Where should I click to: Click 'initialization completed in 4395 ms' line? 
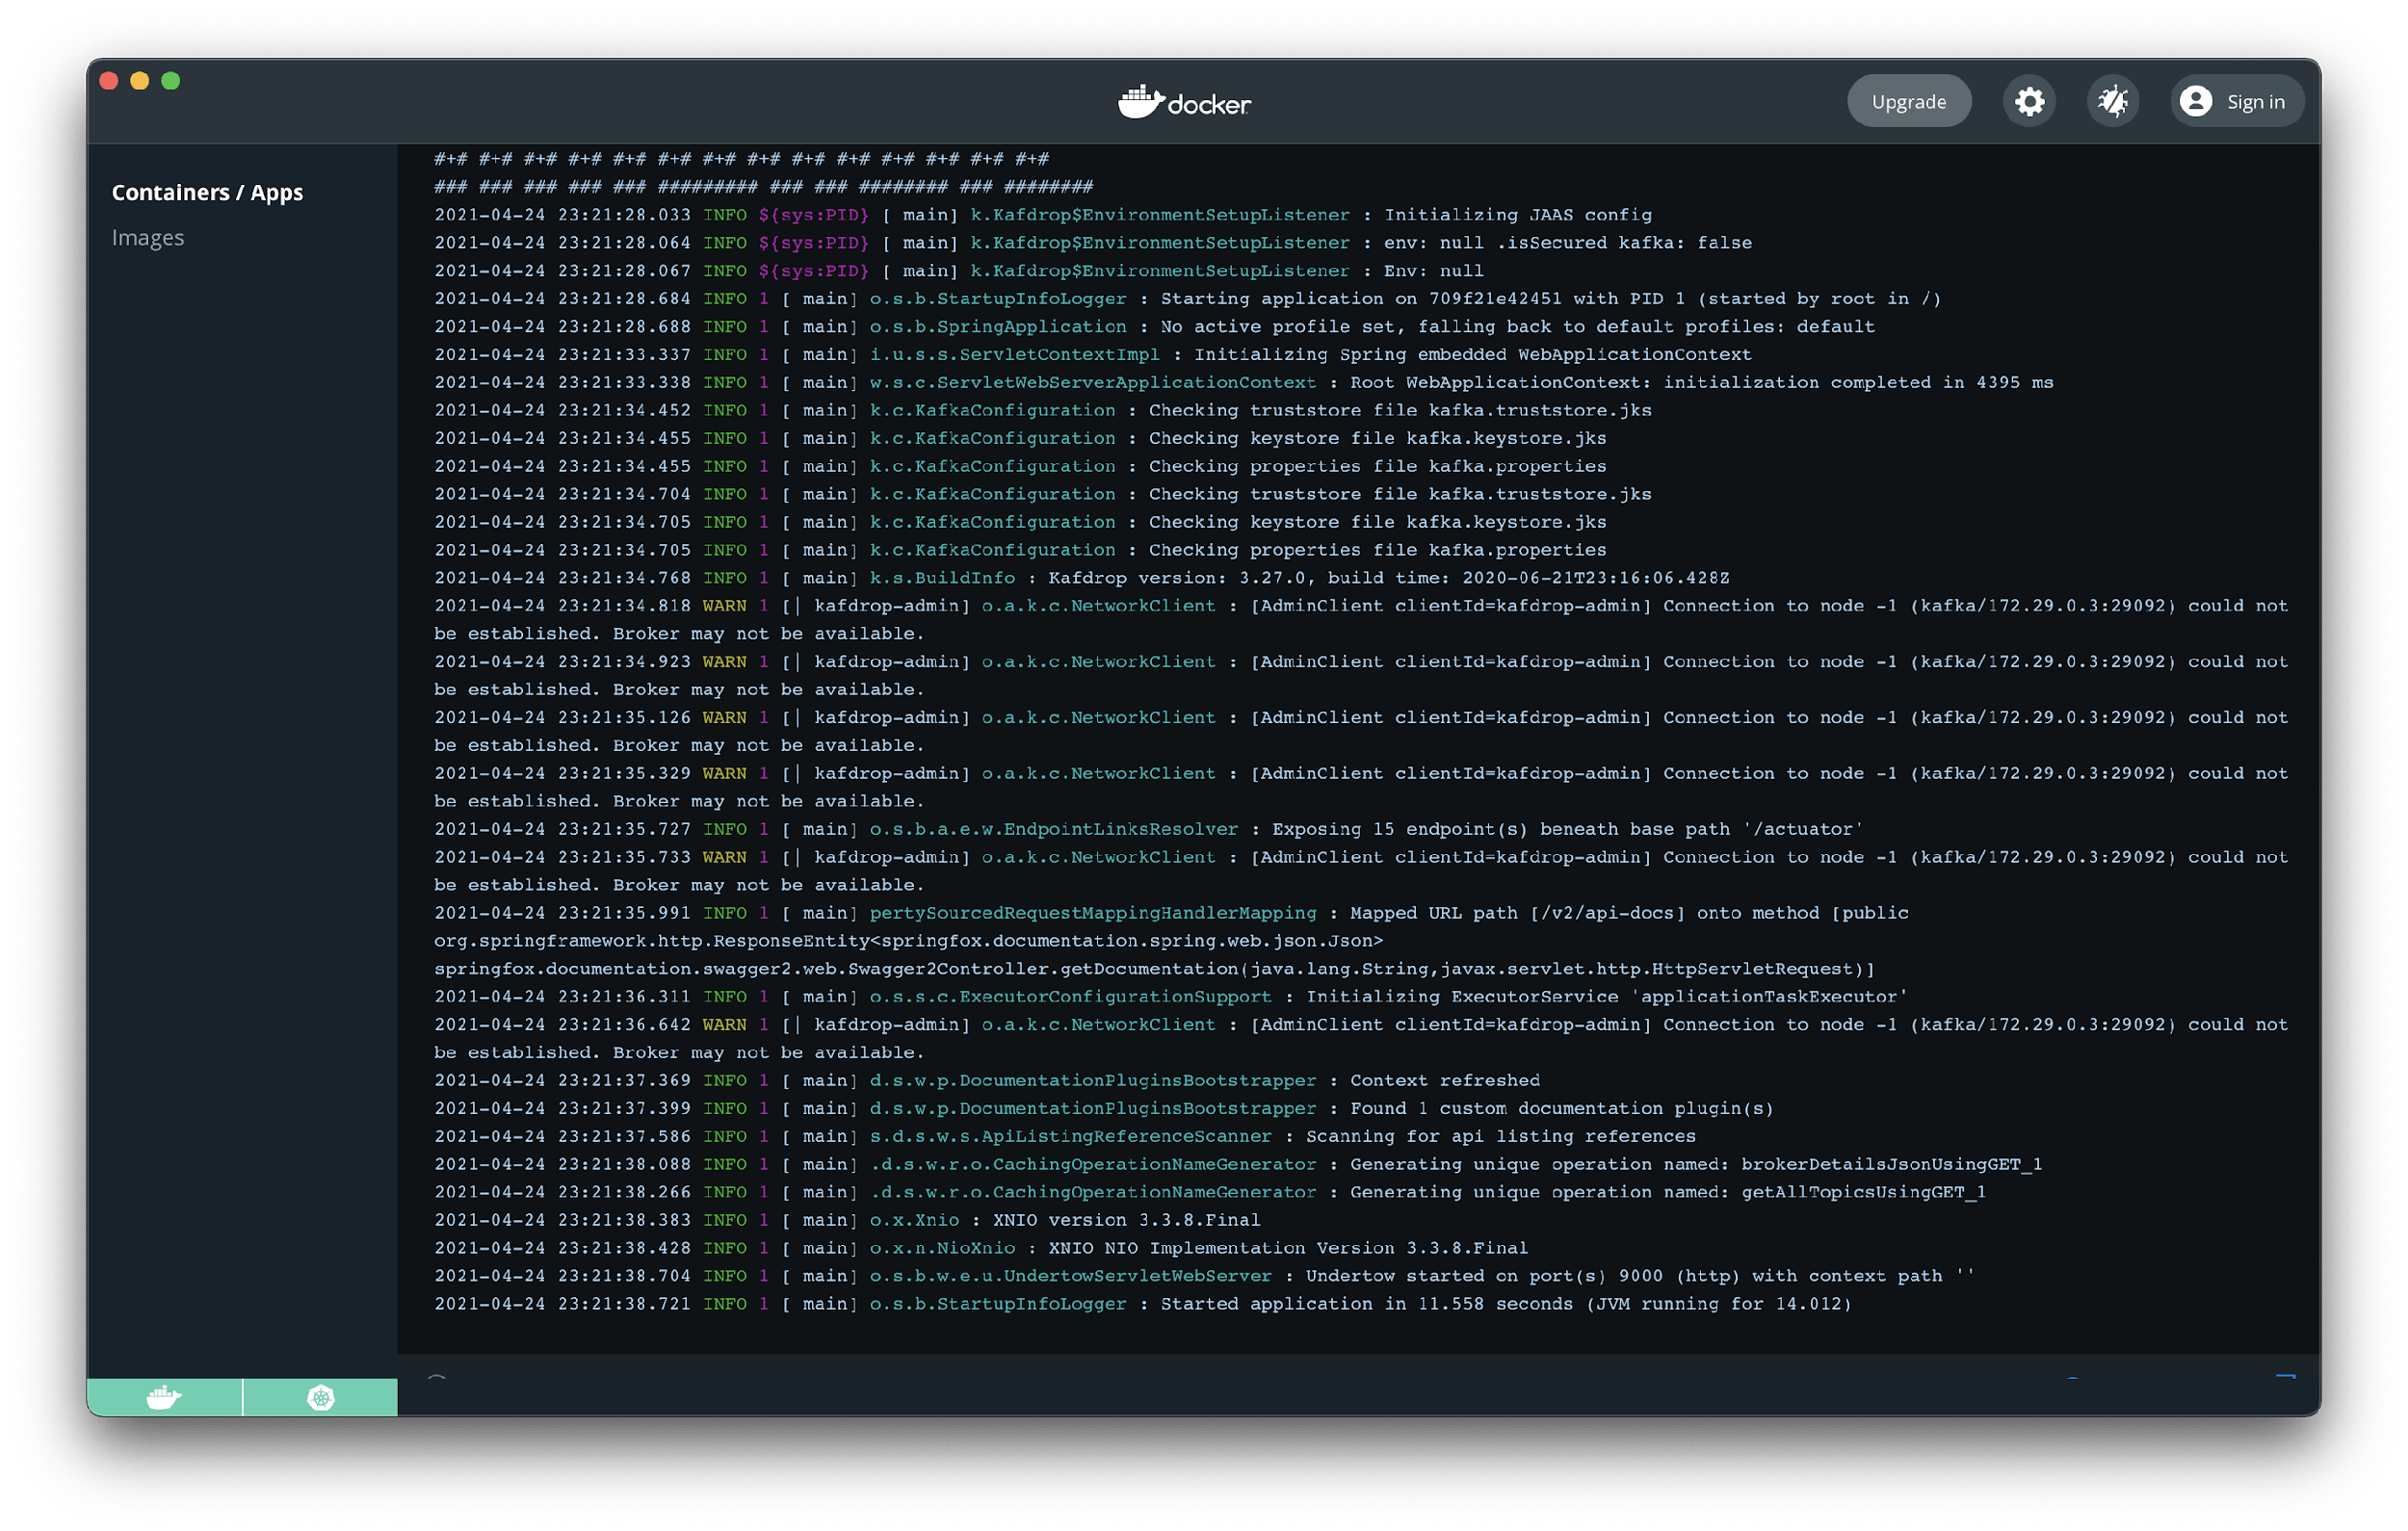(x=1244, y=383)
